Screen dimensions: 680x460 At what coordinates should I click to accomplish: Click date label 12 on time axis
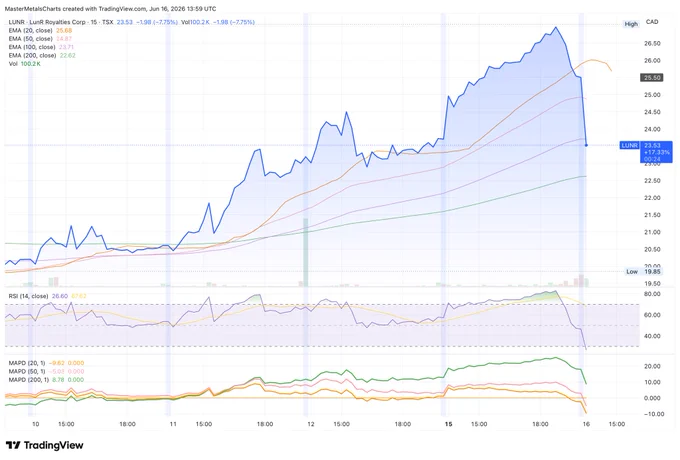pyautogui.click(x=311, y=424)
